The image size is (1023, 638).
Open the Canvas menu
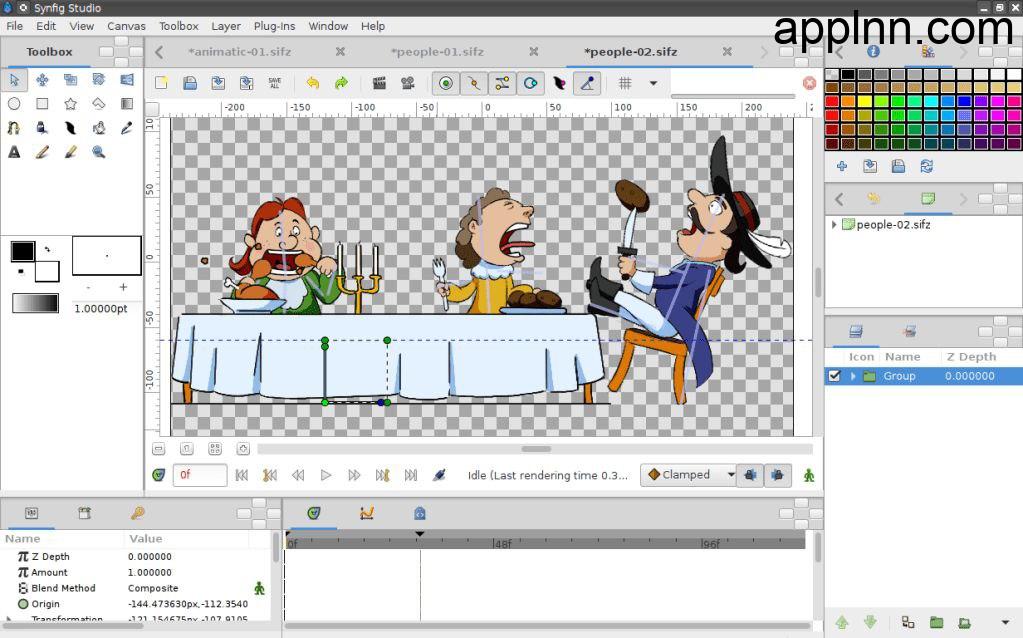[126, 26]
